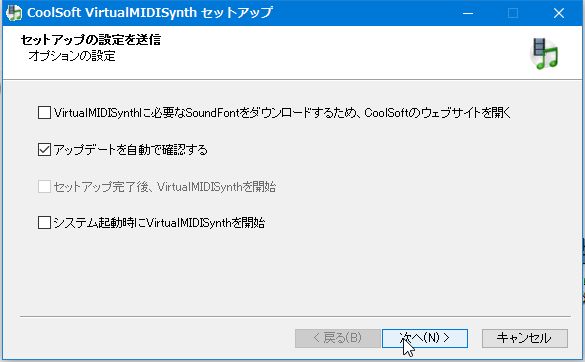Check システム起動時にVirtualMIDISynthを開始 option
This screenshot has height=362, width=585.
(x=44, y=223)
